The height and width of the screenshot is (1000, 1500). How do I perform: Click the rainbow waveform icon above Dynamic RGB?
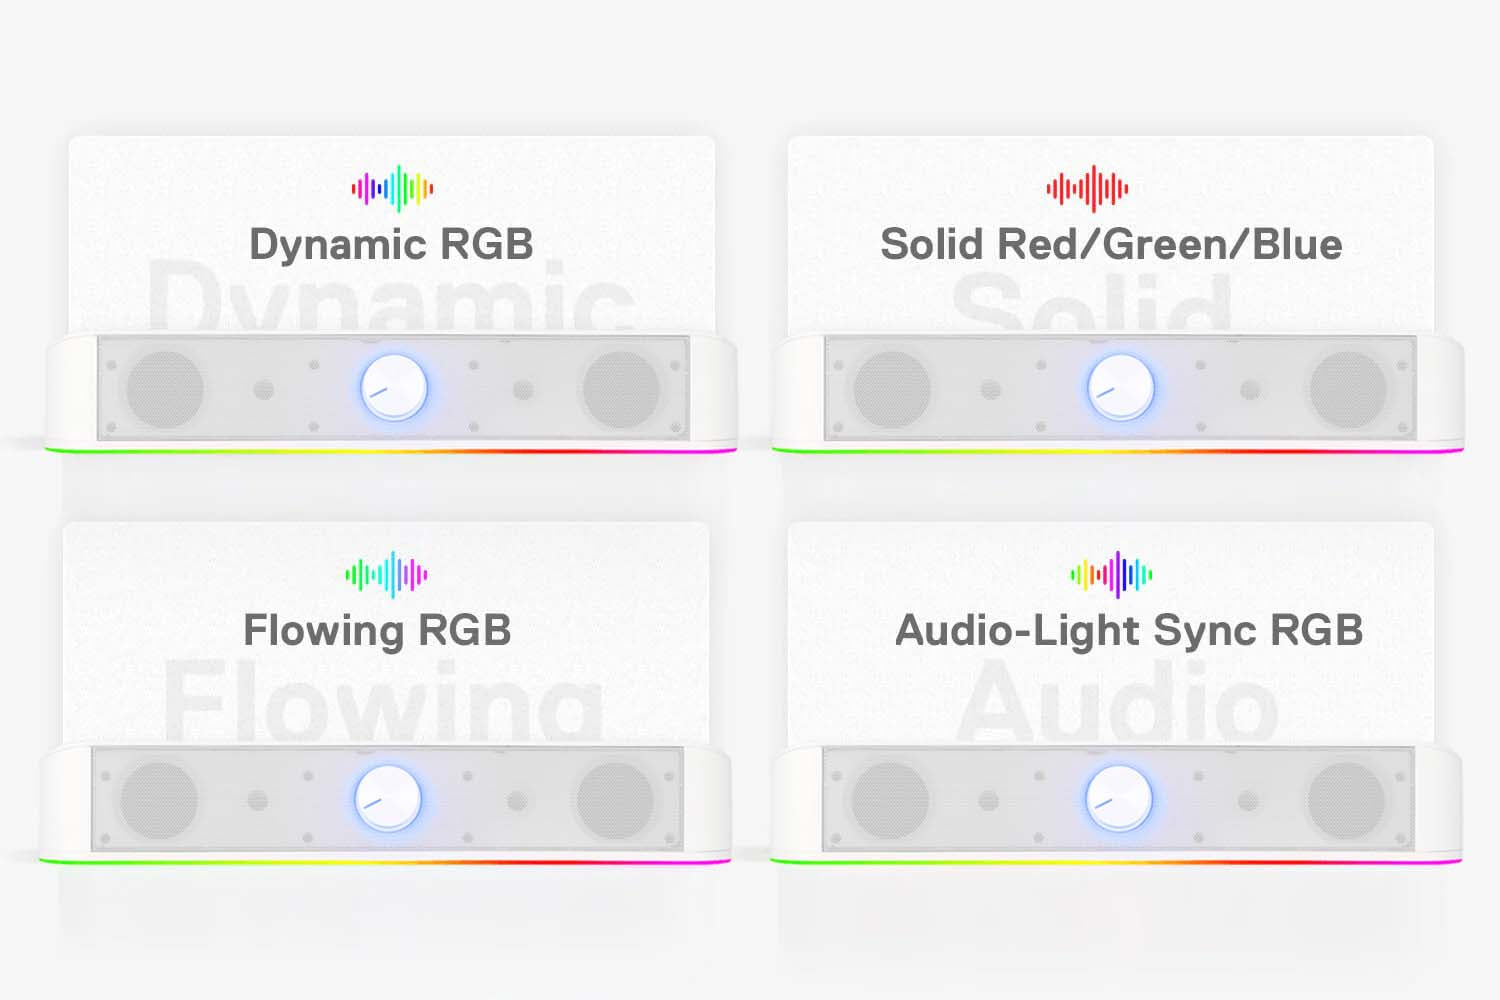pos(392,188)
